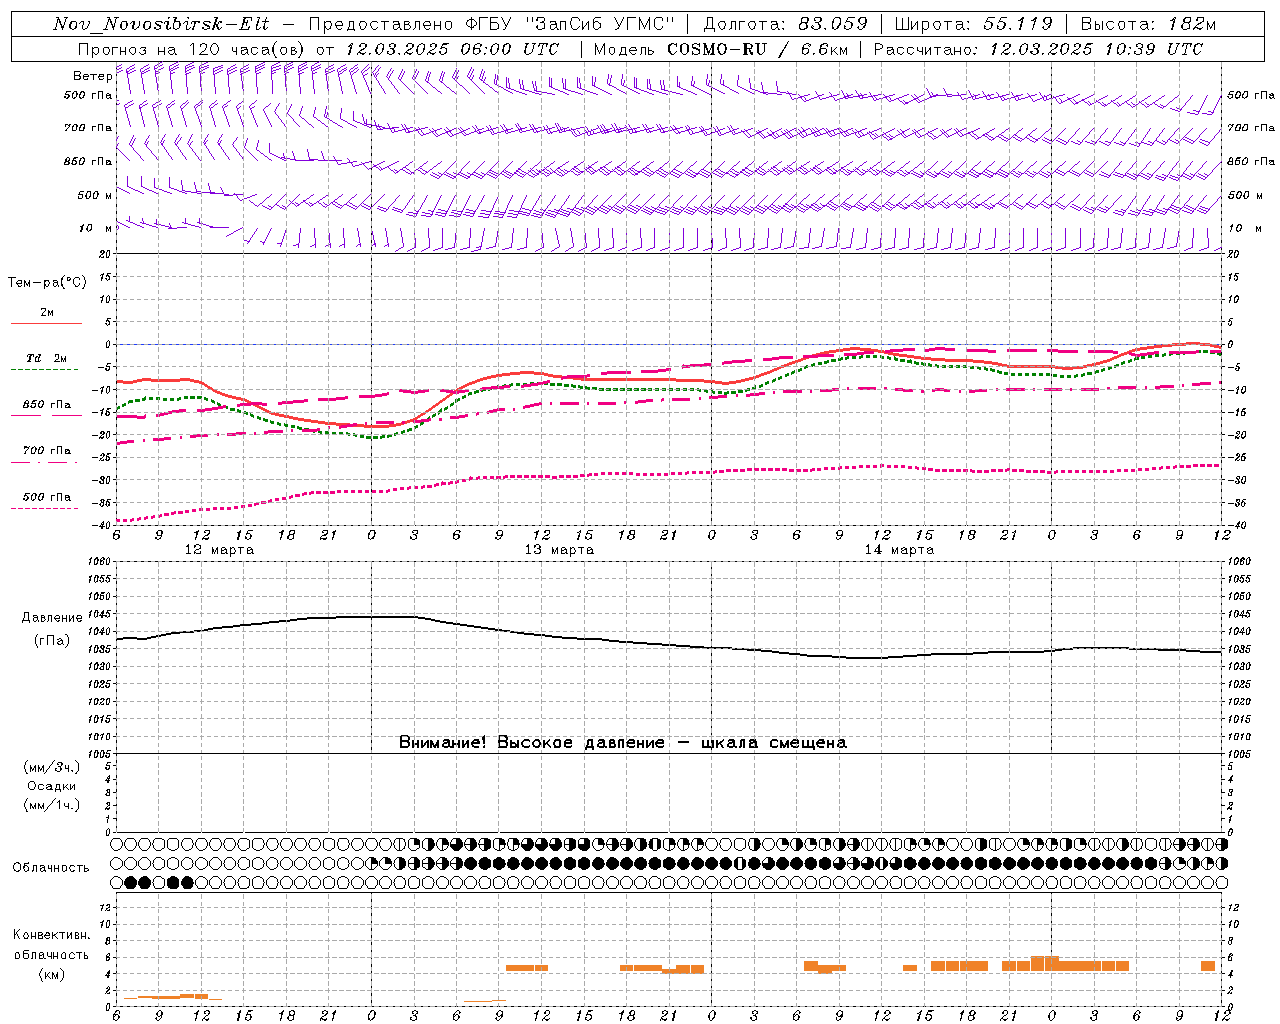This screenshot has height=1024, width=1280.
Task: Select the text Прогноз на 120 часа(ов)
Action: [x=192, y=49]
